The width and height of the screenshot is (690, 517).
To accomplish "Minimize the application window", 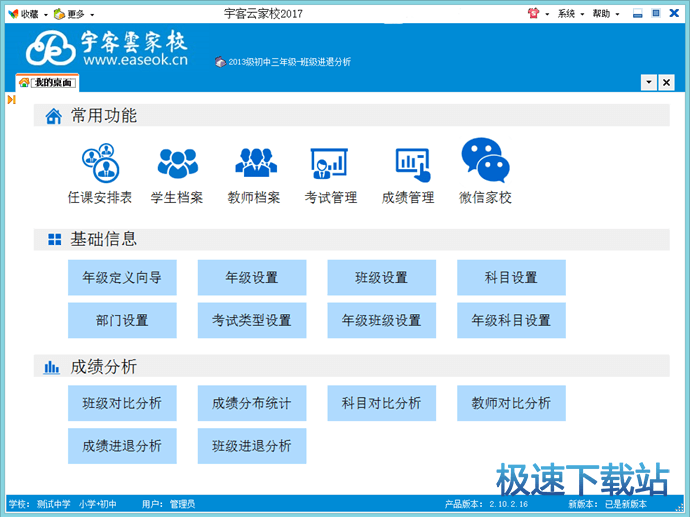I will coord(638,14).
